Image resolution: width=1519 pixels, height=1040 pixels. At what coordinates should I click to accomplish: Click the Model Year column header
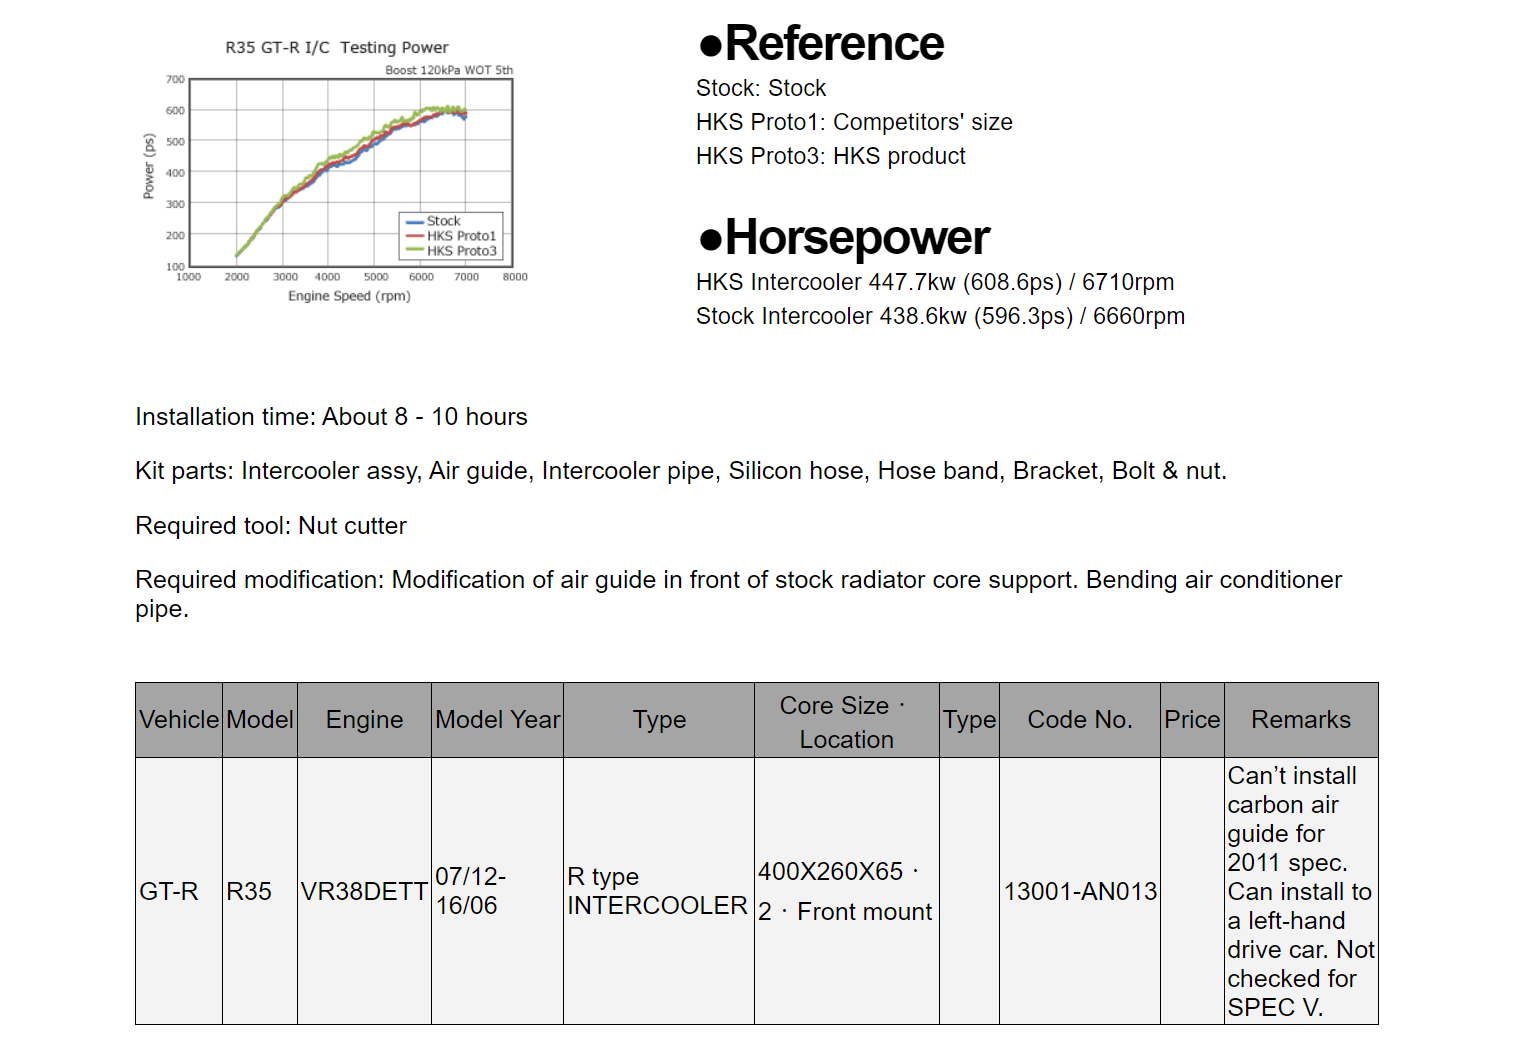pyautogui.click(x=498, y=720)
